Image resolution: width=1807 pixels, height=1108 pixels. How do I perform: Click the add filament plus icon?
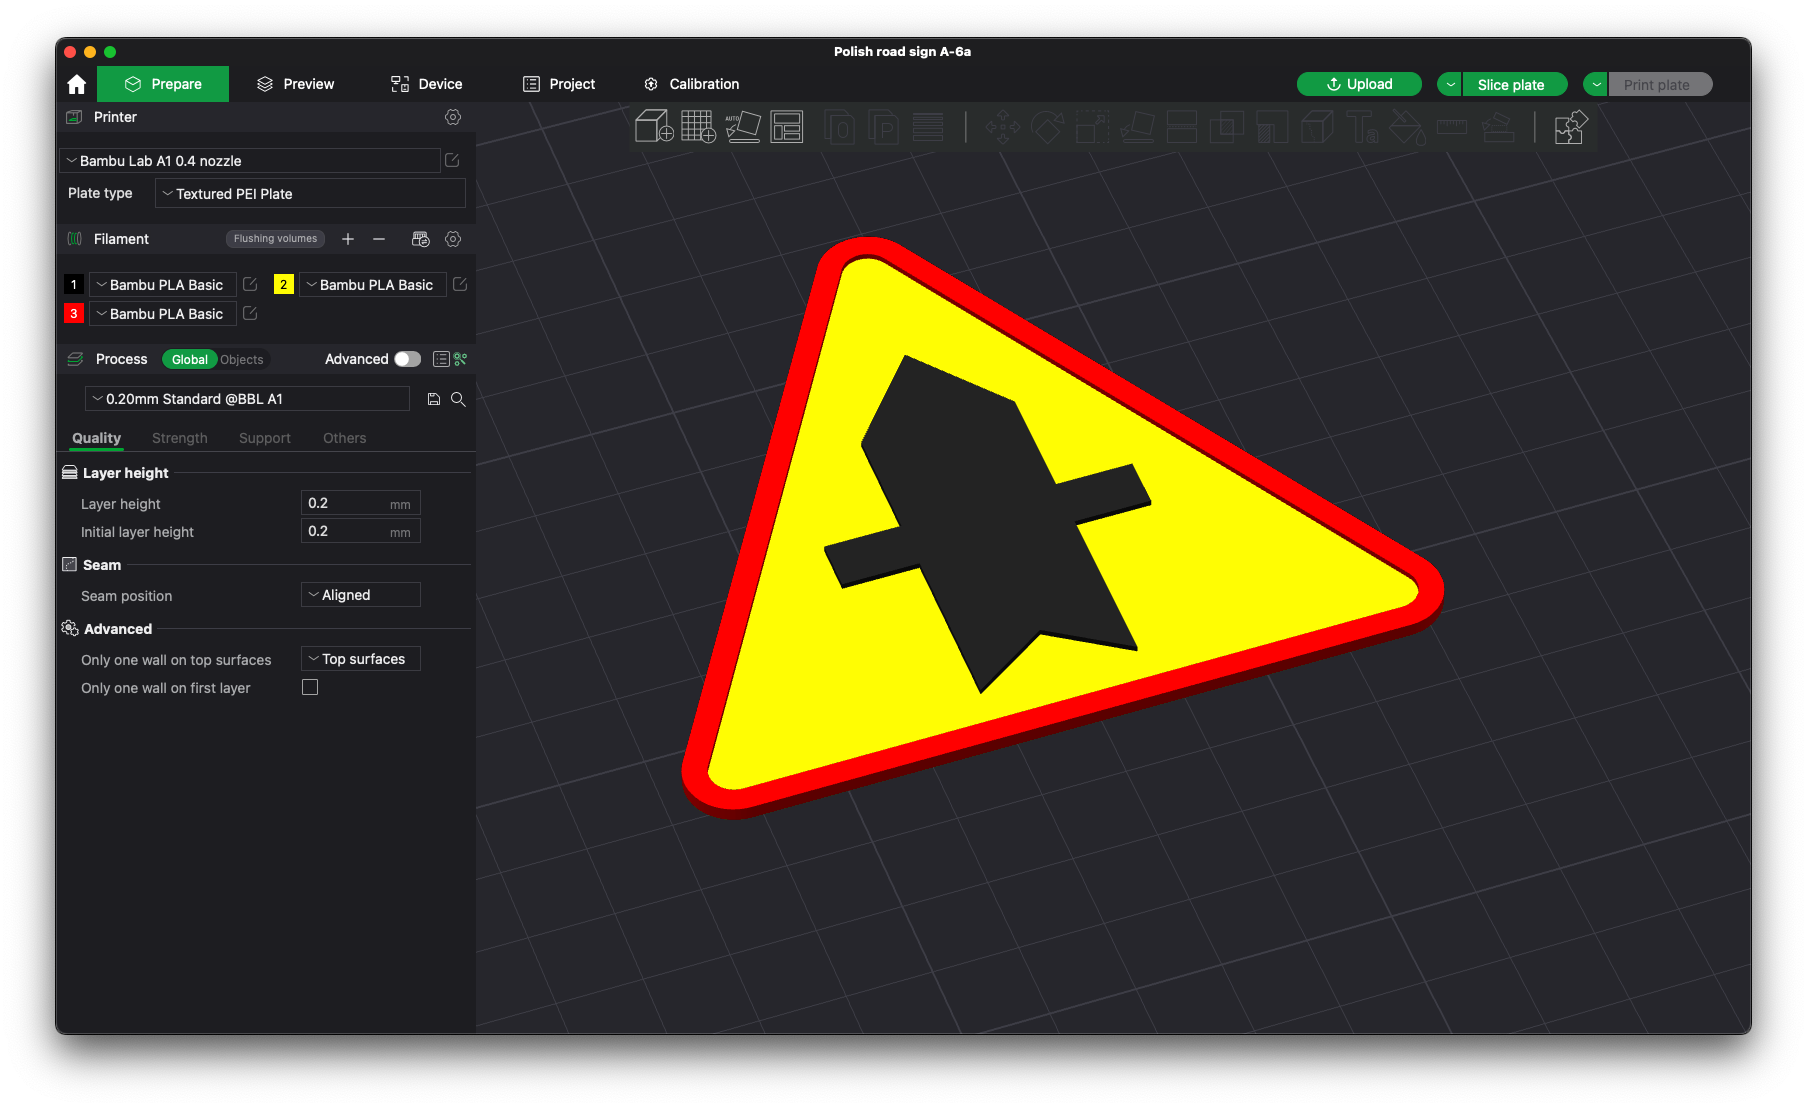pyautogui.click(x=348, y=239)
